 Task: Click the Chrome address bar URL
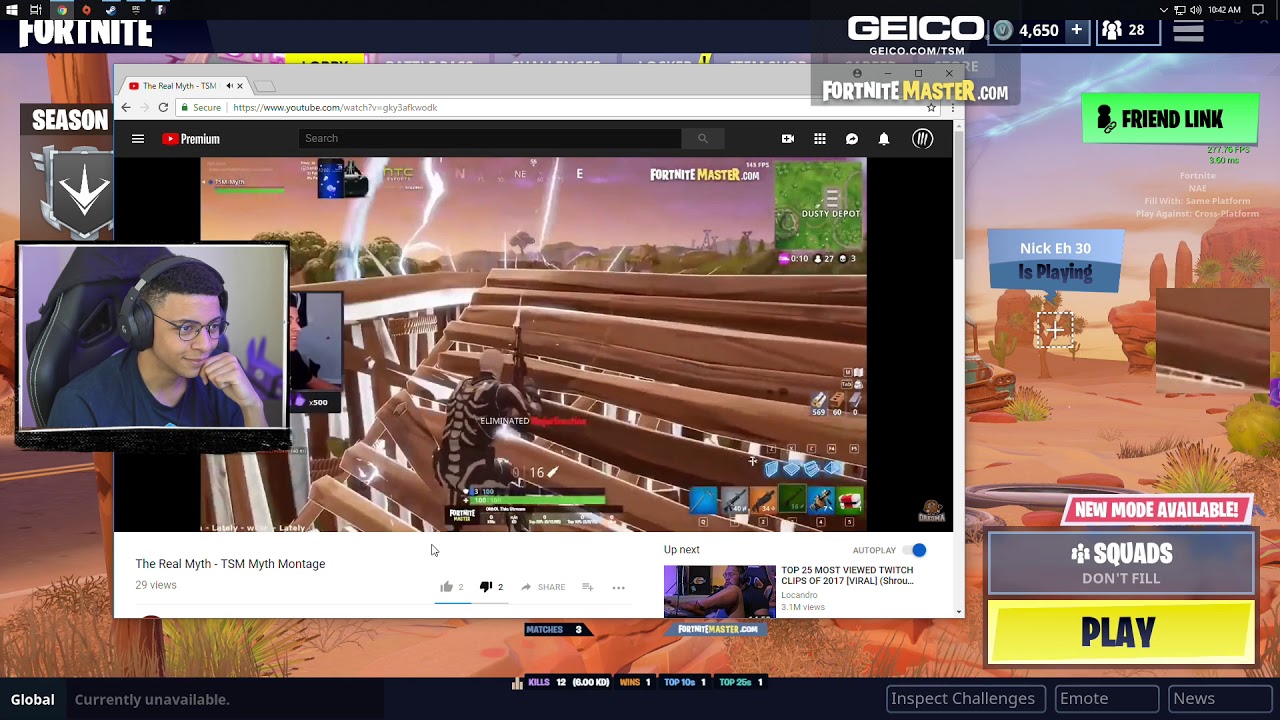335,107
